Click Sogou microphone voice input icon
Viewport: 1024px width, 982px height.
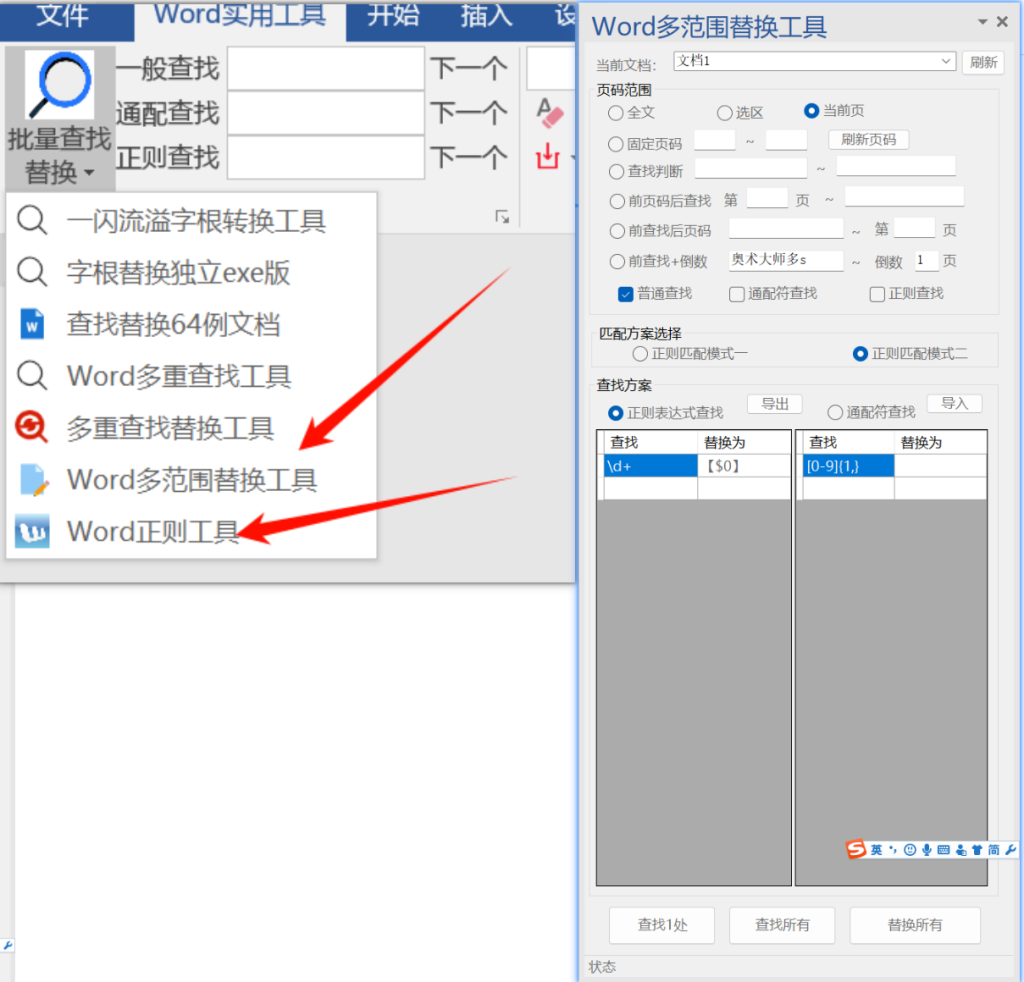(927, 849)
